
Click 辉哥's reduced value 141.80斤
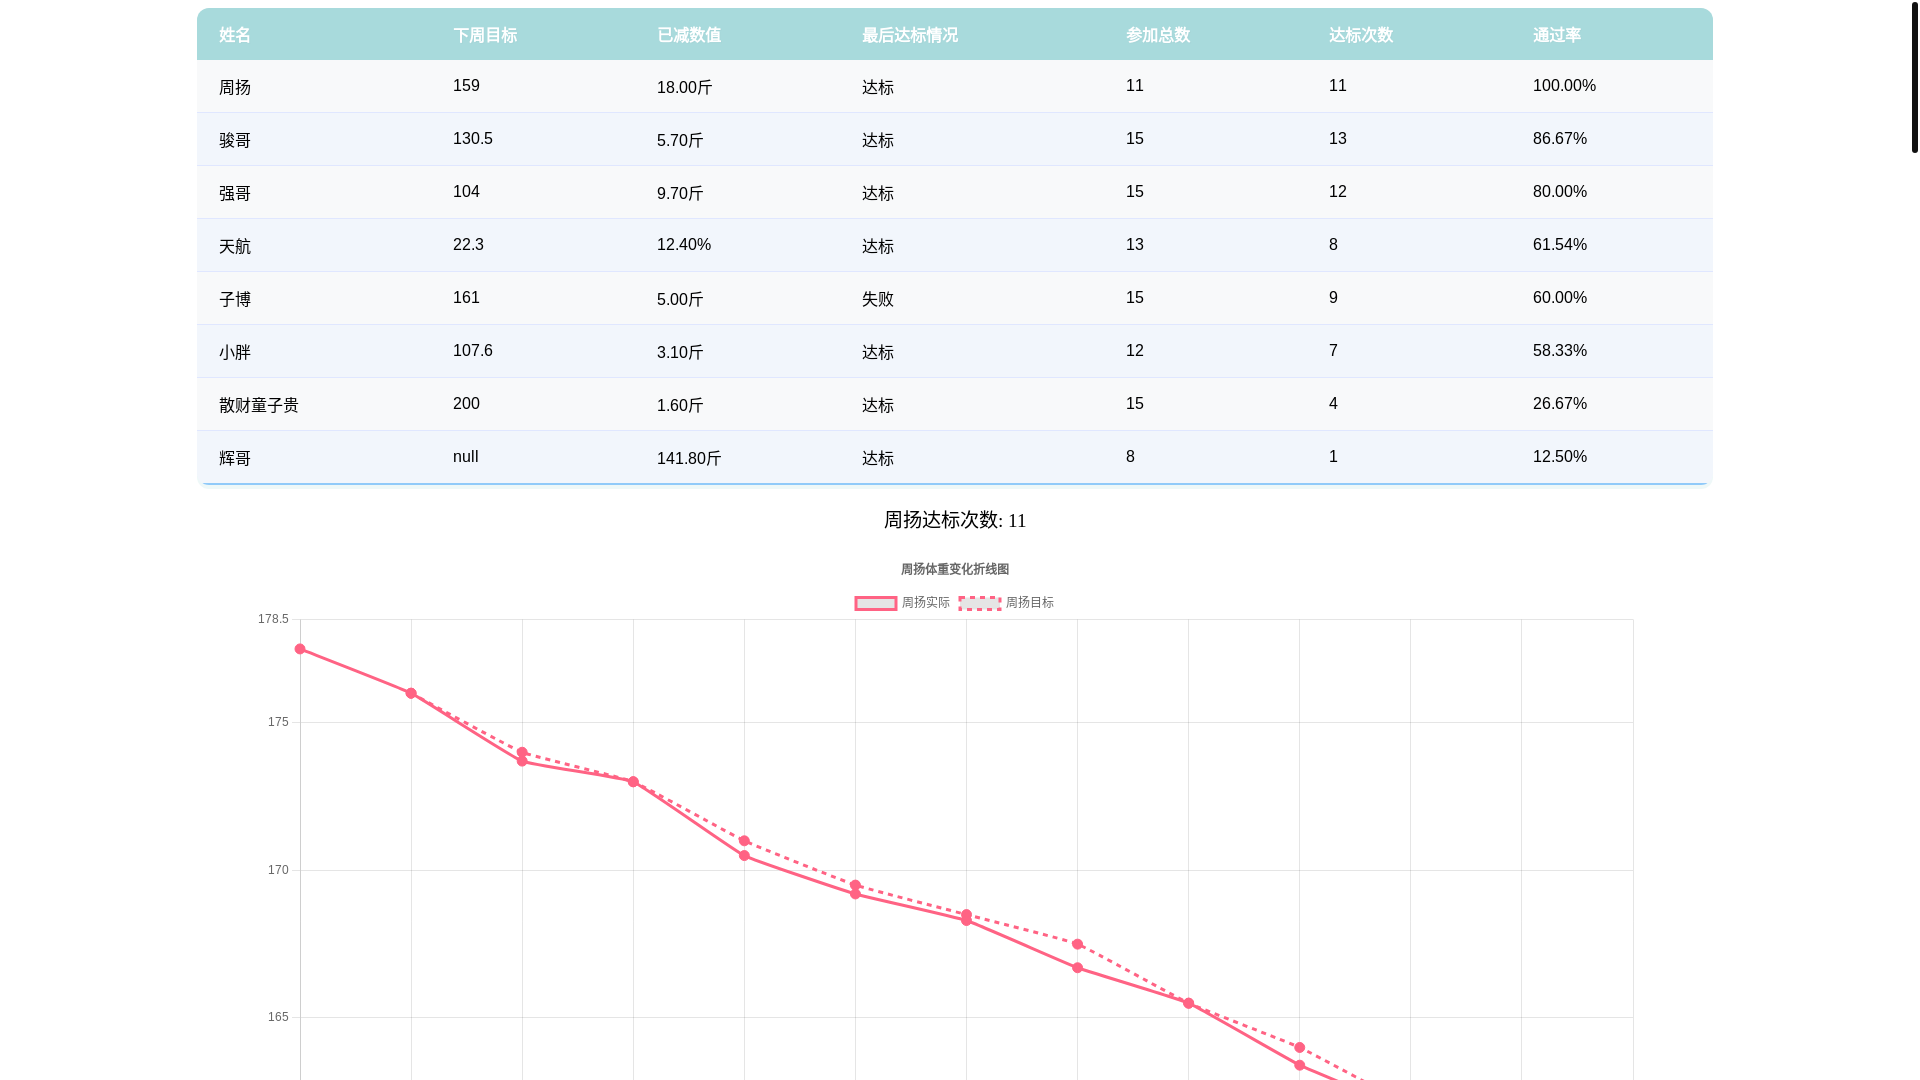(x=689, y=459)
